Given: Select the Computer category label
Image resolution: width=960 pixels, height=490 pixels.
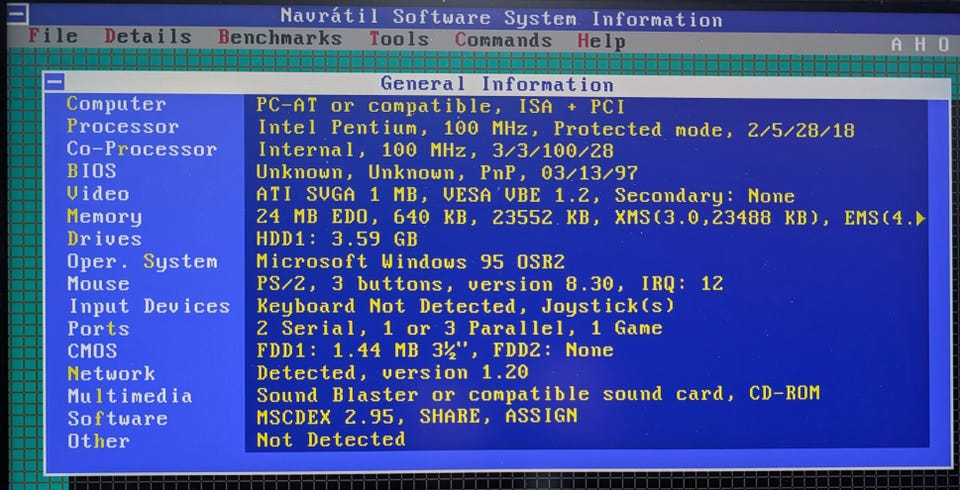Looking at the screenshot, I should (x=116, y=104).
